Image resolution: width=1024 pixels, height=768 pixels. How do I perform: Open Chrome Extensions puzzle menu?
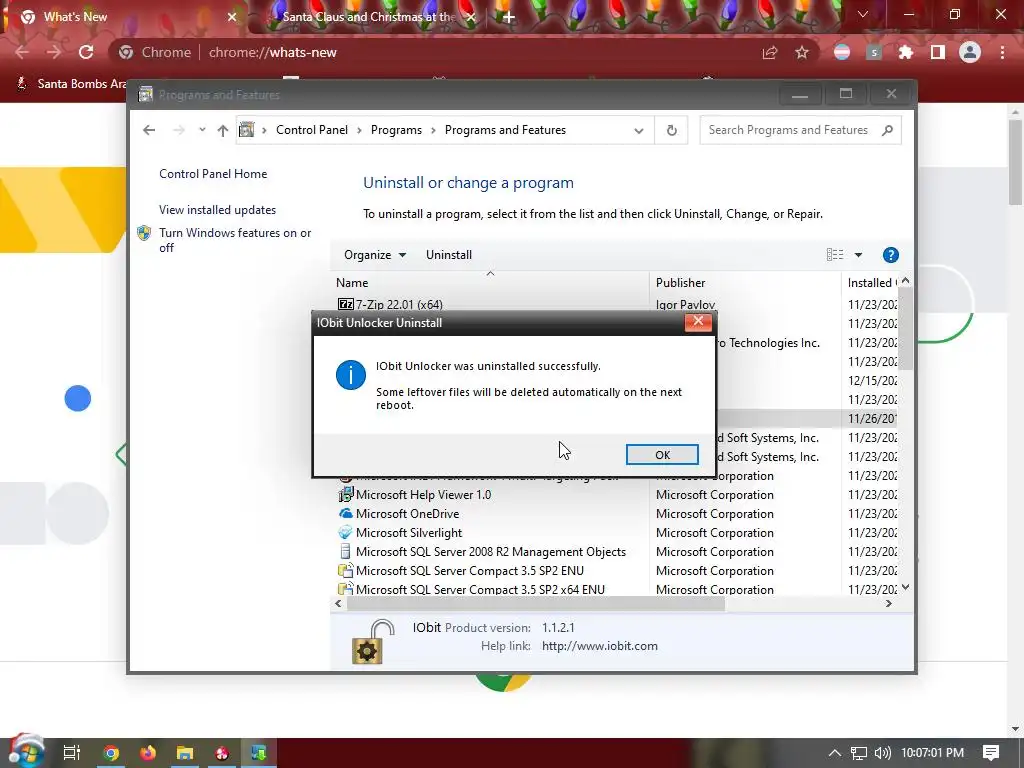pos(906,52)
